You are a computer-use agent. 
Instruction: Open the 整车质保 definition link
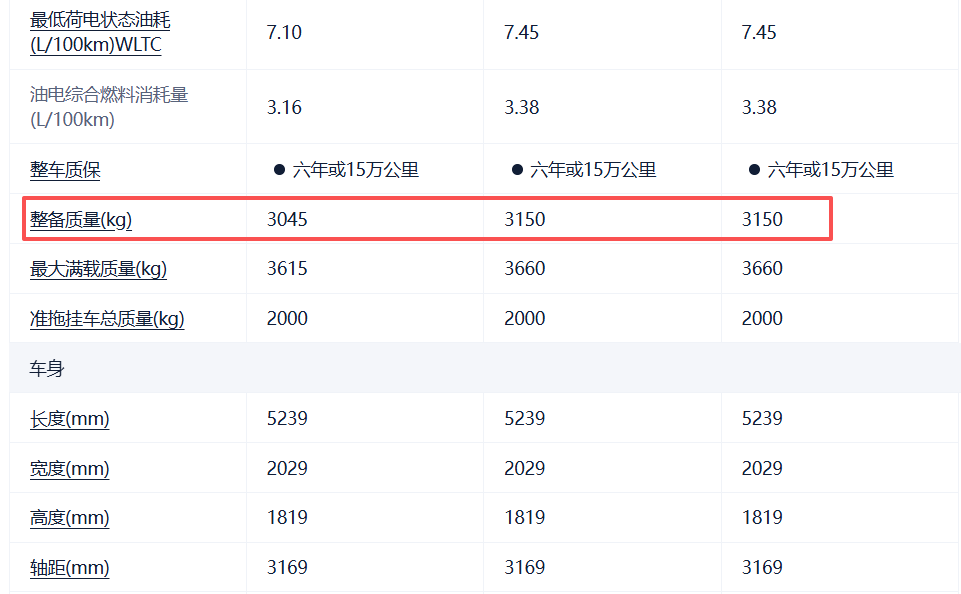65,170
